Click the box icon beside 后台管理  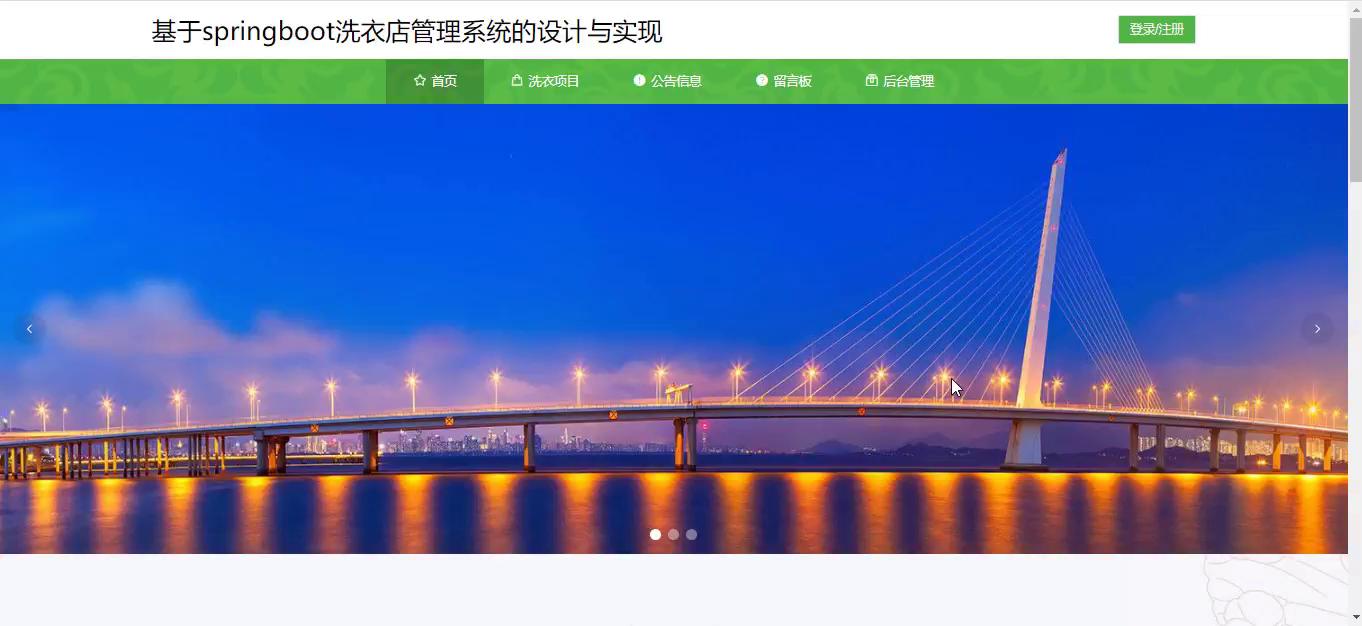872,80
